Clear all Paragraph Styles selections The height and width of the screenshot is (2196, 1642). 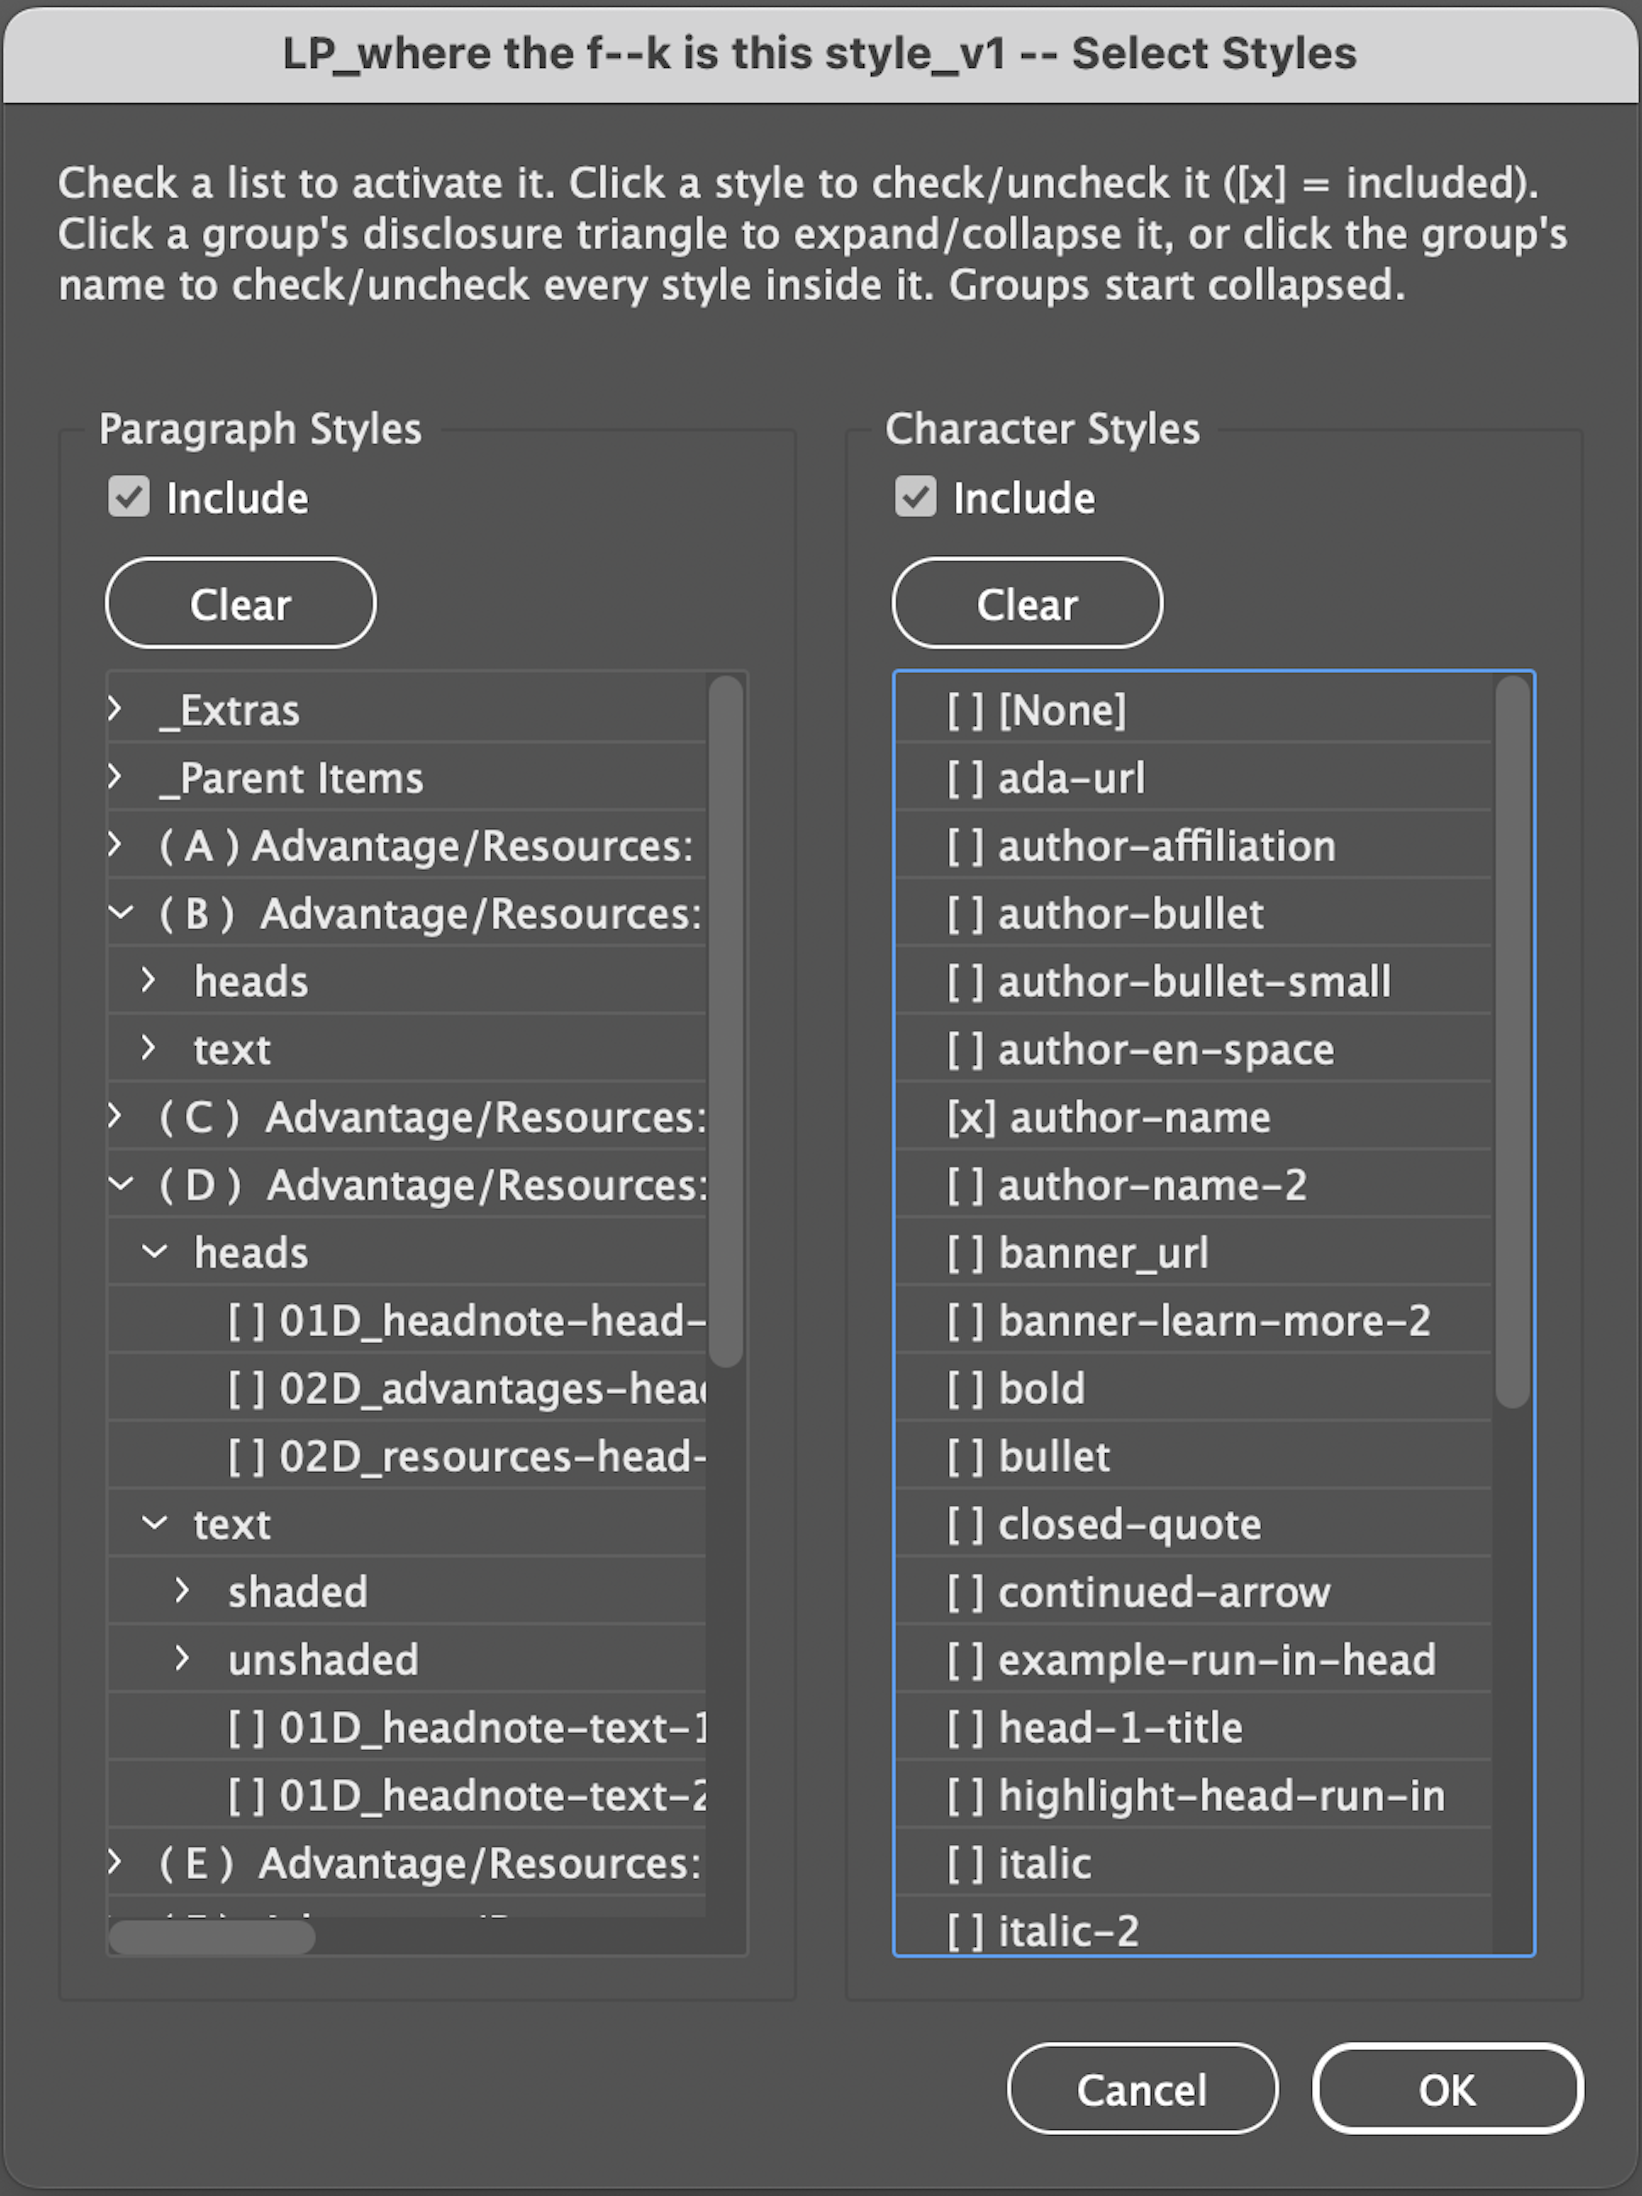click(x=241, y=603)
